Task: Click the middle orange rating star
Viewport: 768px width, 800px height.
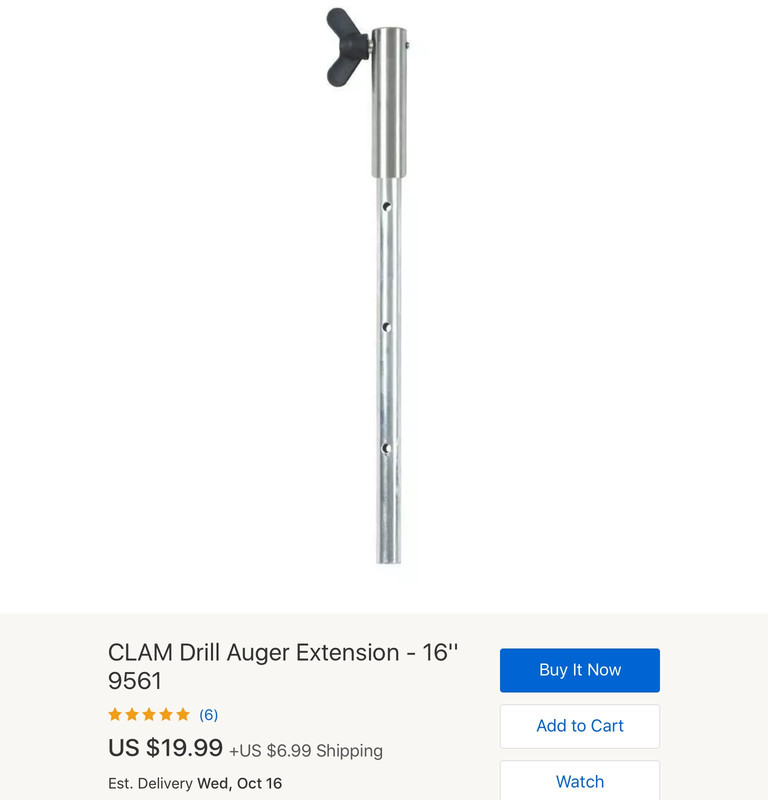Action: click(149, 714)
